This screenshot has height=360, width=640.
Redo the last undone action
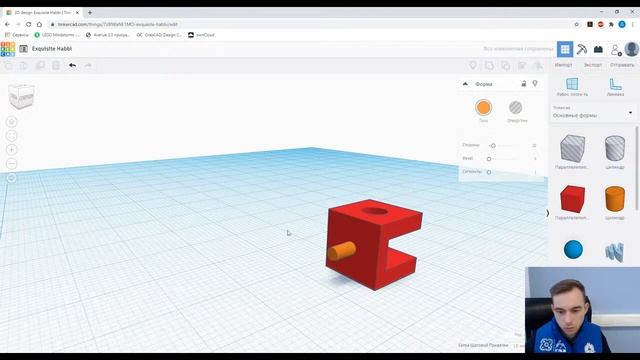pyautogui.click(x=88, y=65)
